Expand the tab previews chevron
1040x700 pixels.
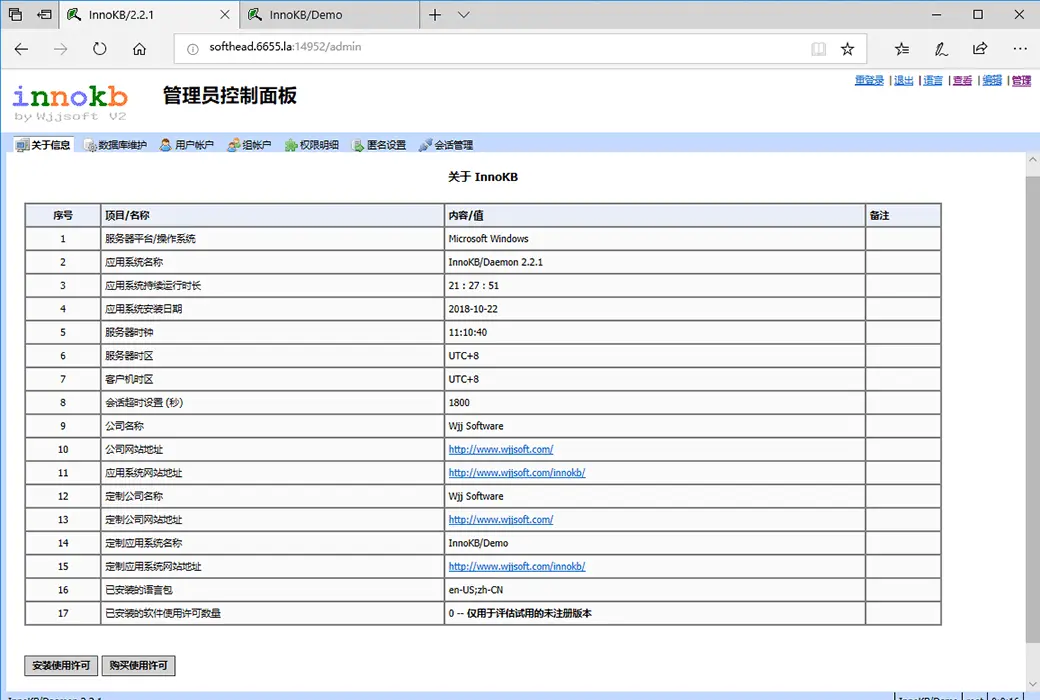[x=464, y=15]
